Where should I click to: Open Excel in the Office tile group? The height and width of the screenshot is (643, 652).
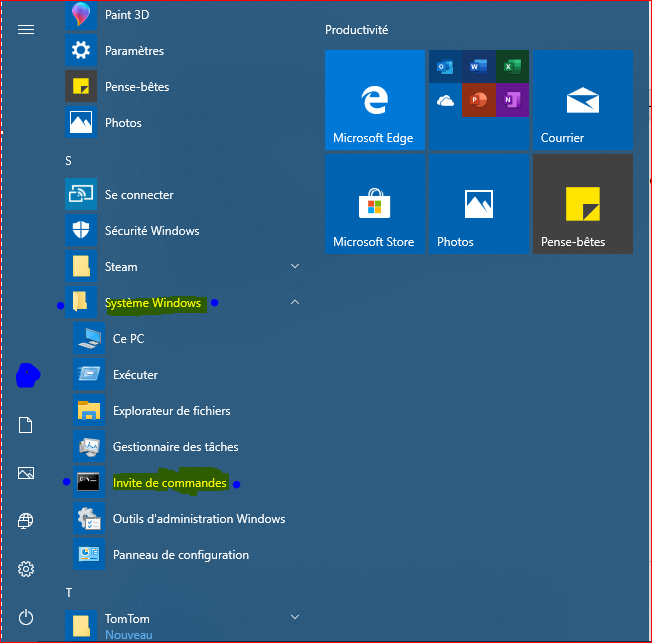(512, 67)
